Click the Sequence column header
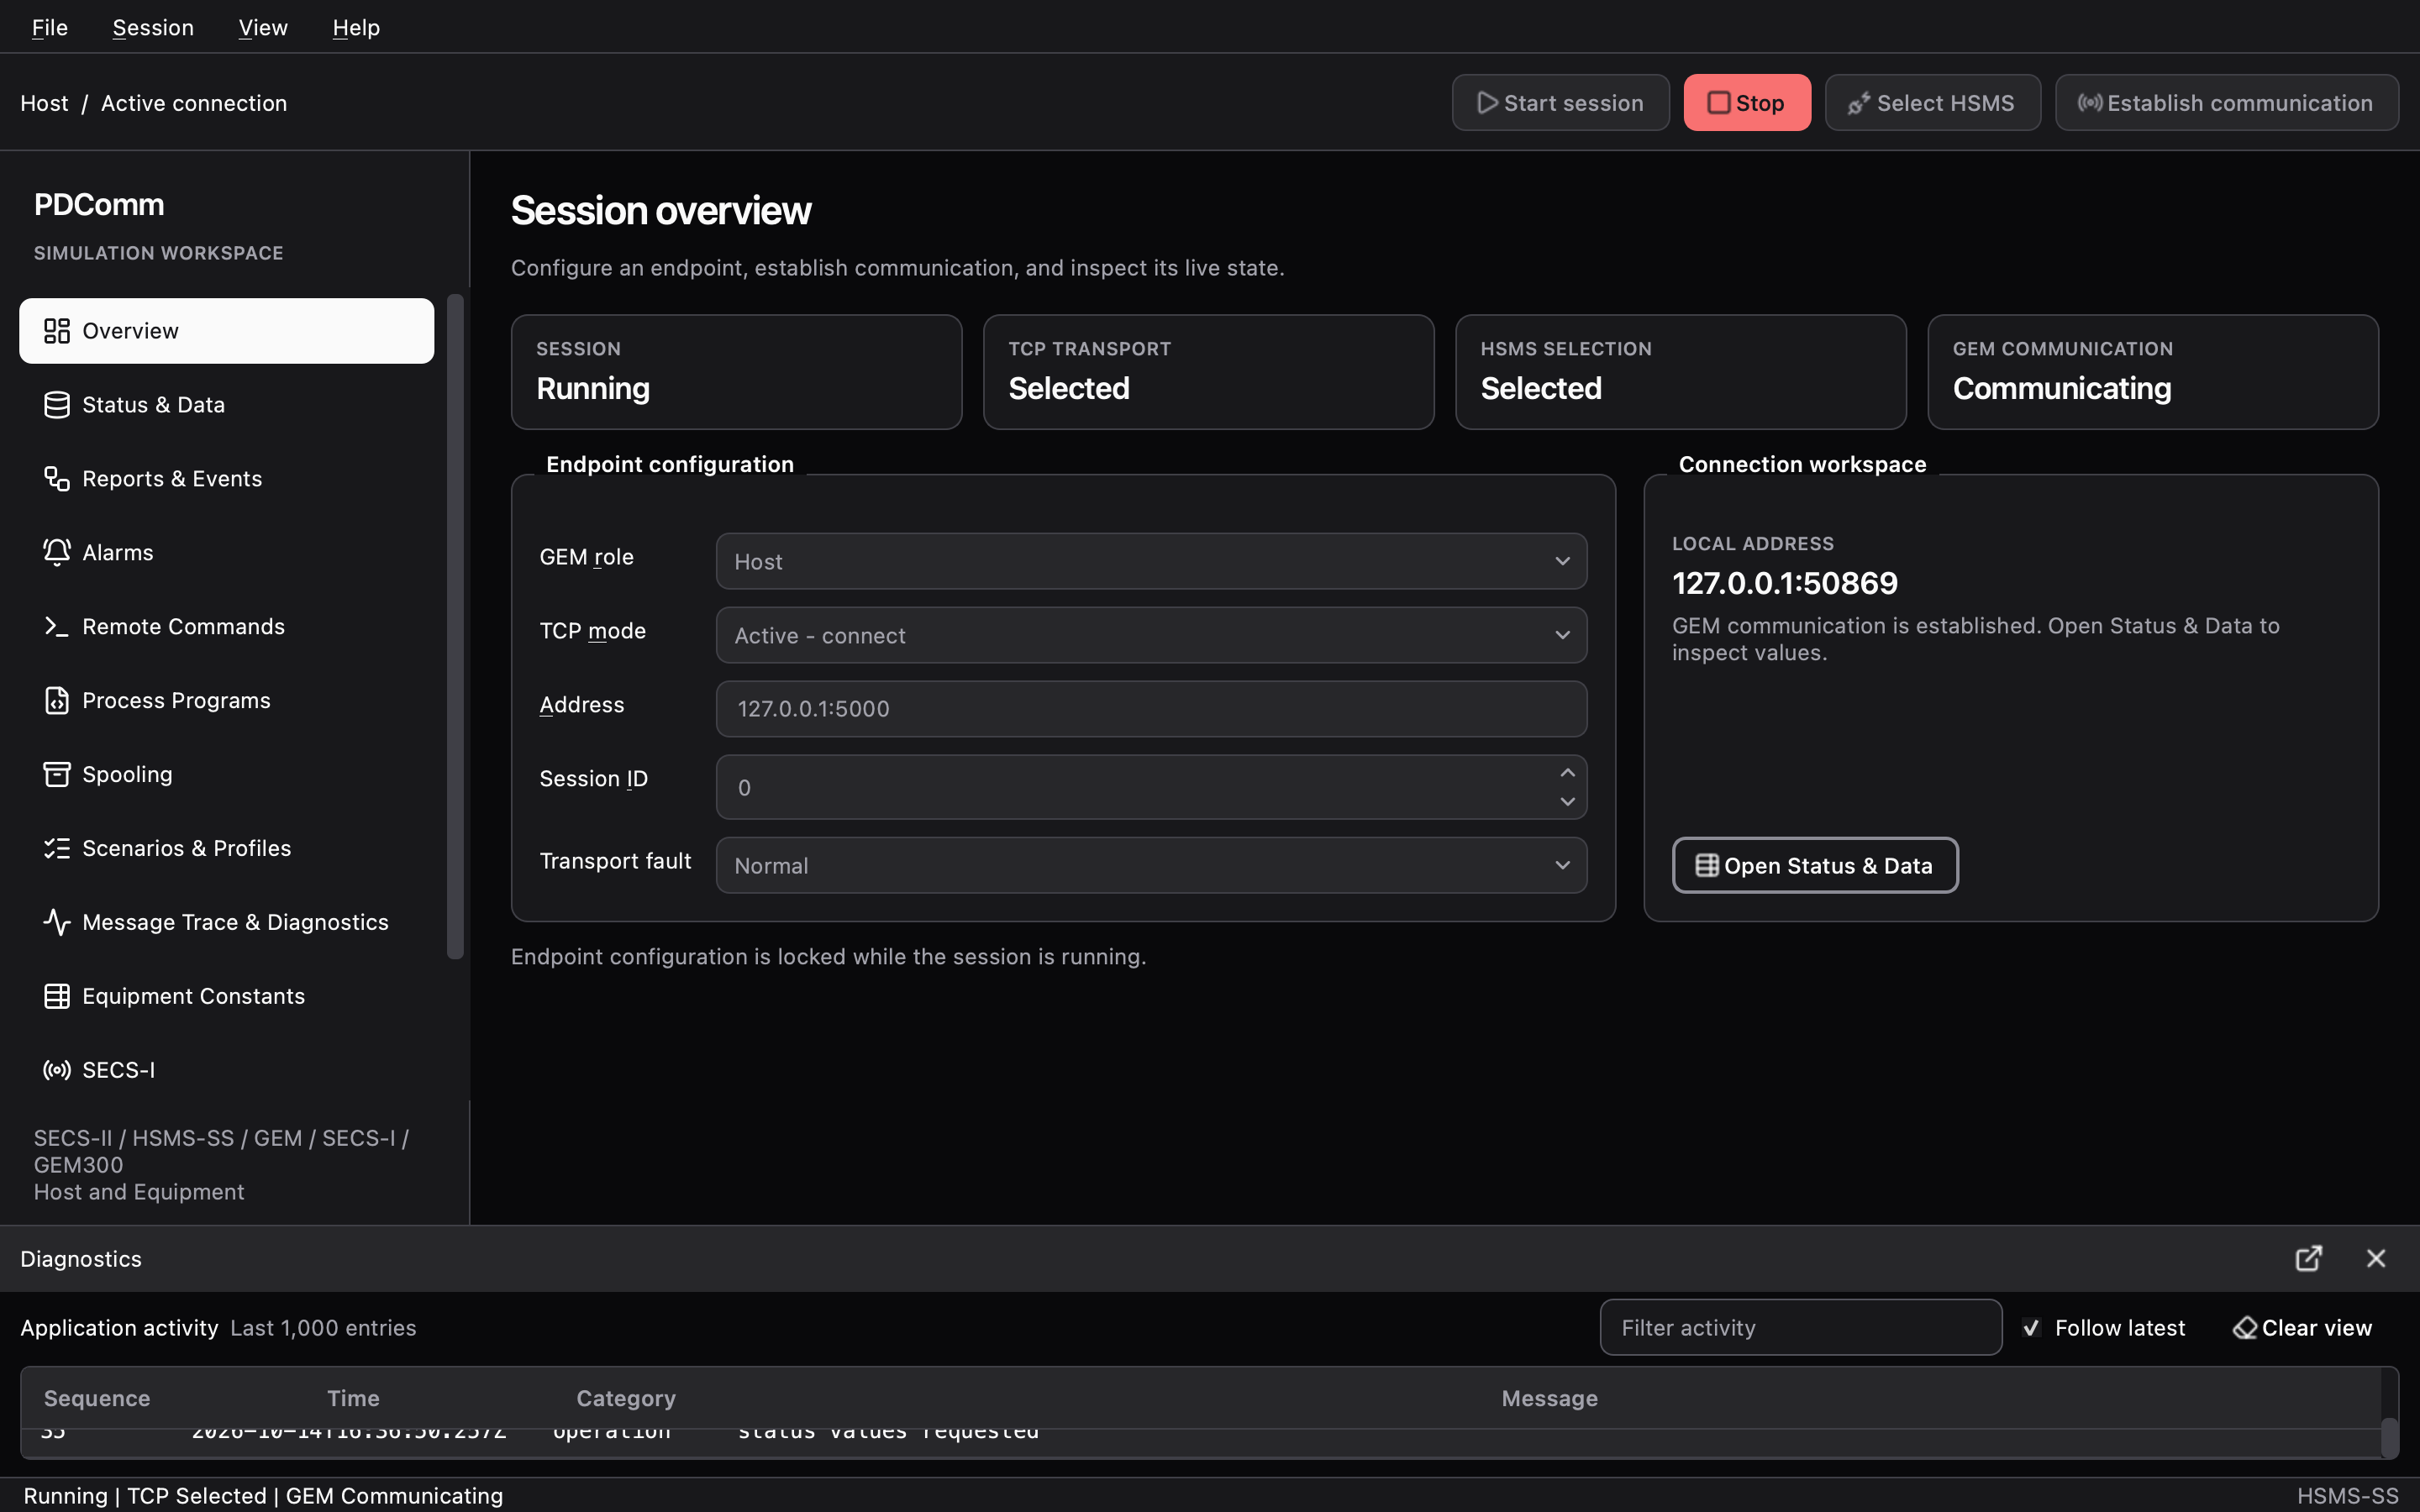 click(x=97, y=1399)
